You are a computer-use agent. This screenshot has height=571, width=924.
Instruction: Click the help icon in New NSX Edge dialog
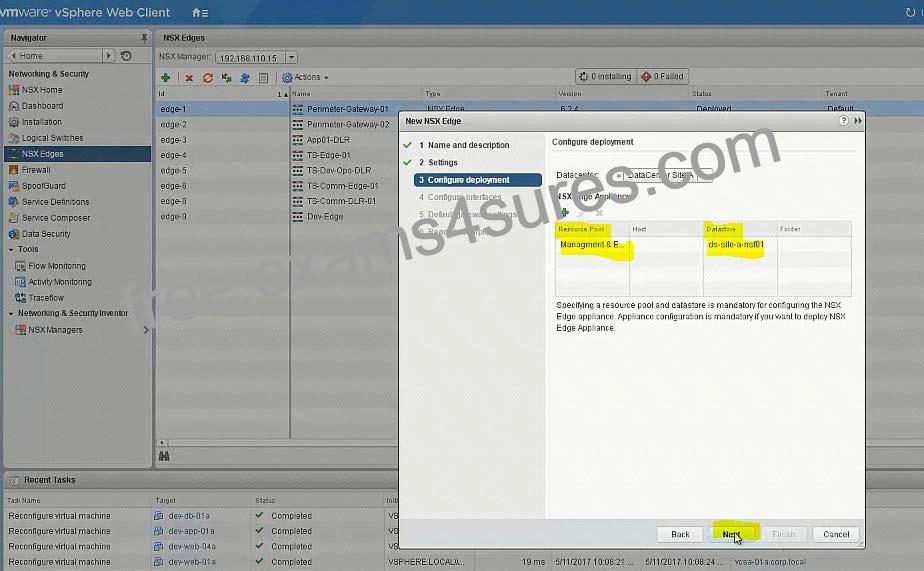coord(843,120)
